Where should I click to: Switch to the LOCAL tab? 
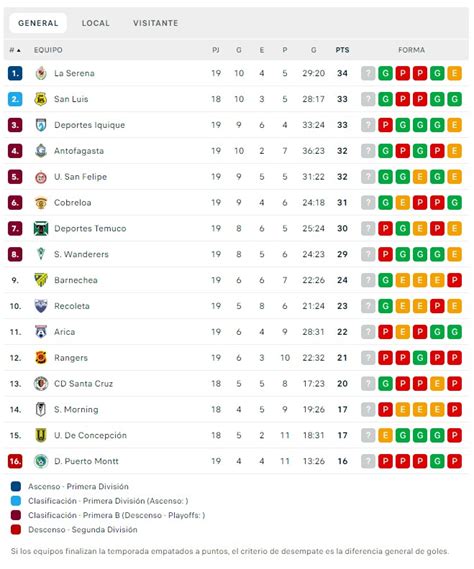[95, 23]
